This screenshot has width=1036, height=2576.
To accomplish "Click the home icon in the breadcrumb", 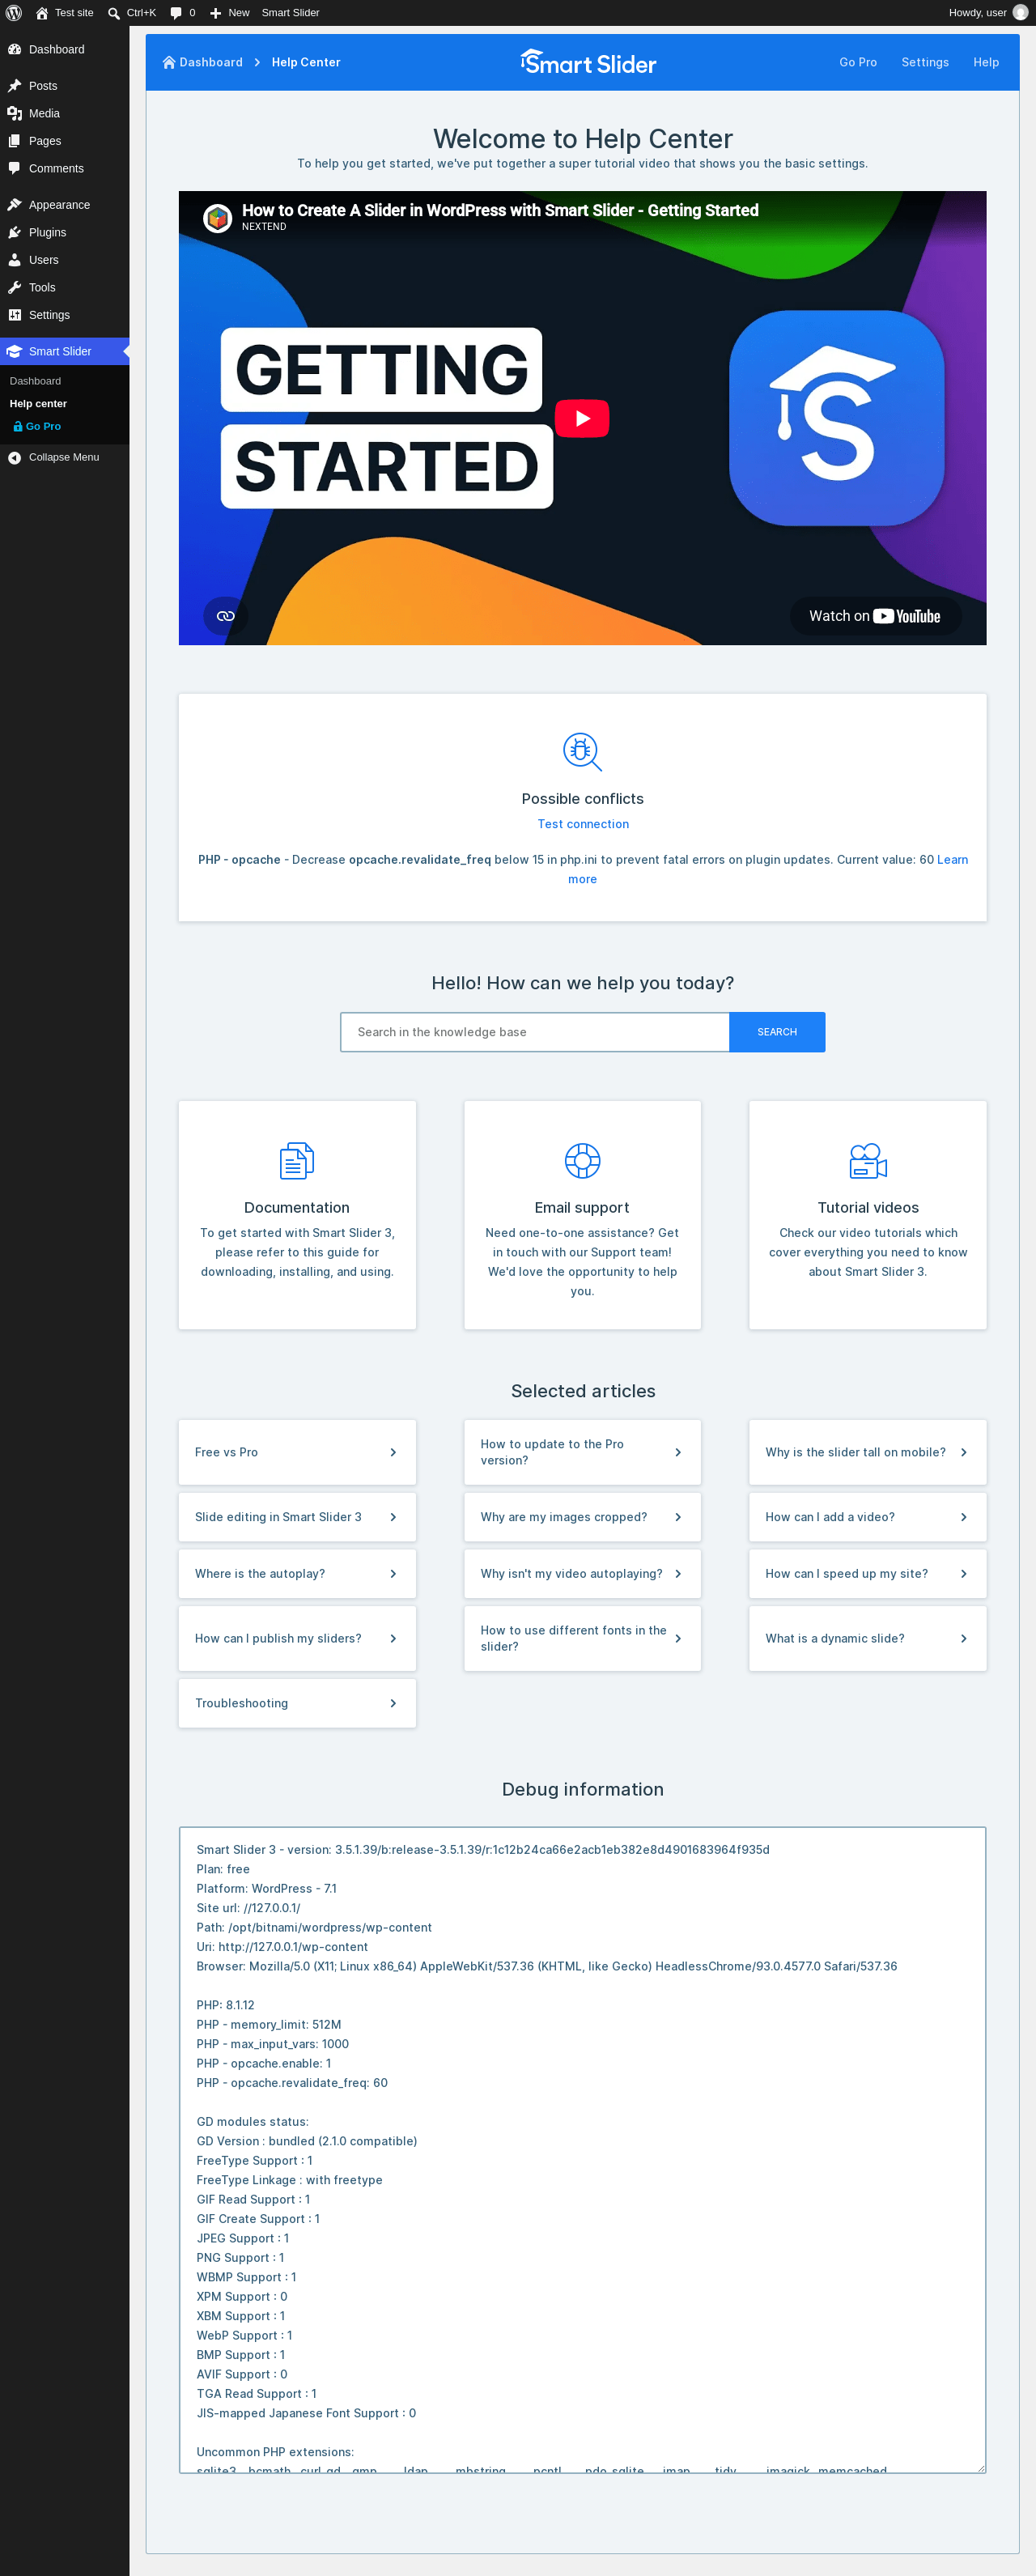I will (x=169, y=62).
